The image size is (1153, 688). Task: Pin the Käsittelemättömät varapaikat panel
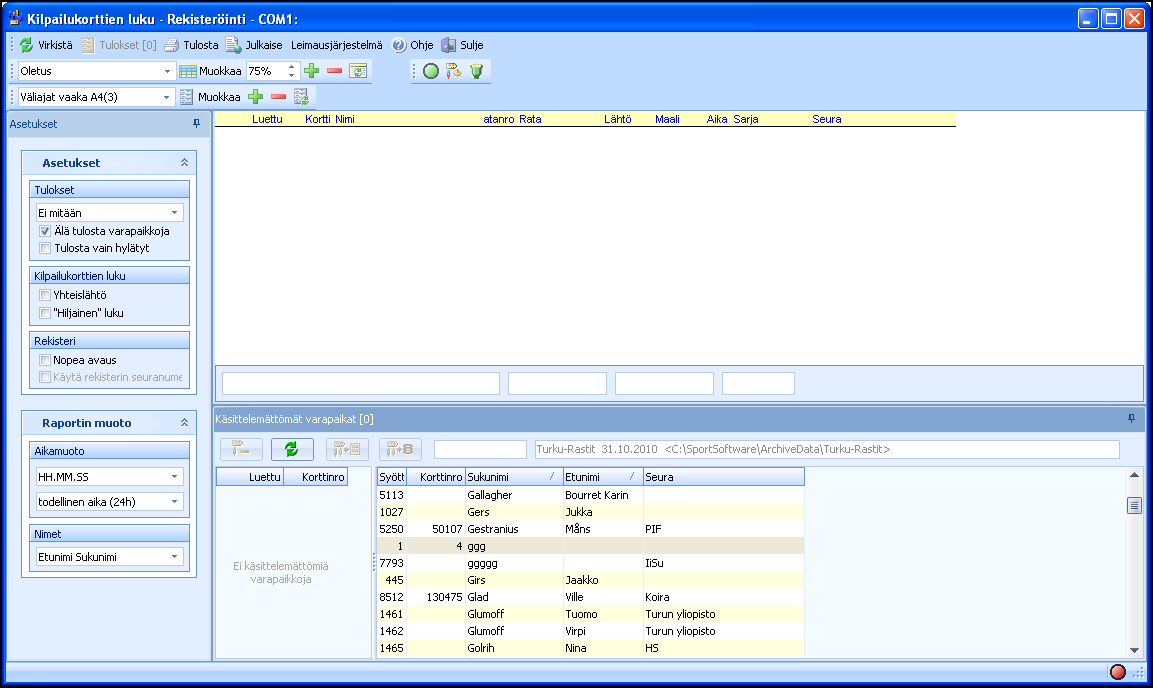[x=1132, y=418]
